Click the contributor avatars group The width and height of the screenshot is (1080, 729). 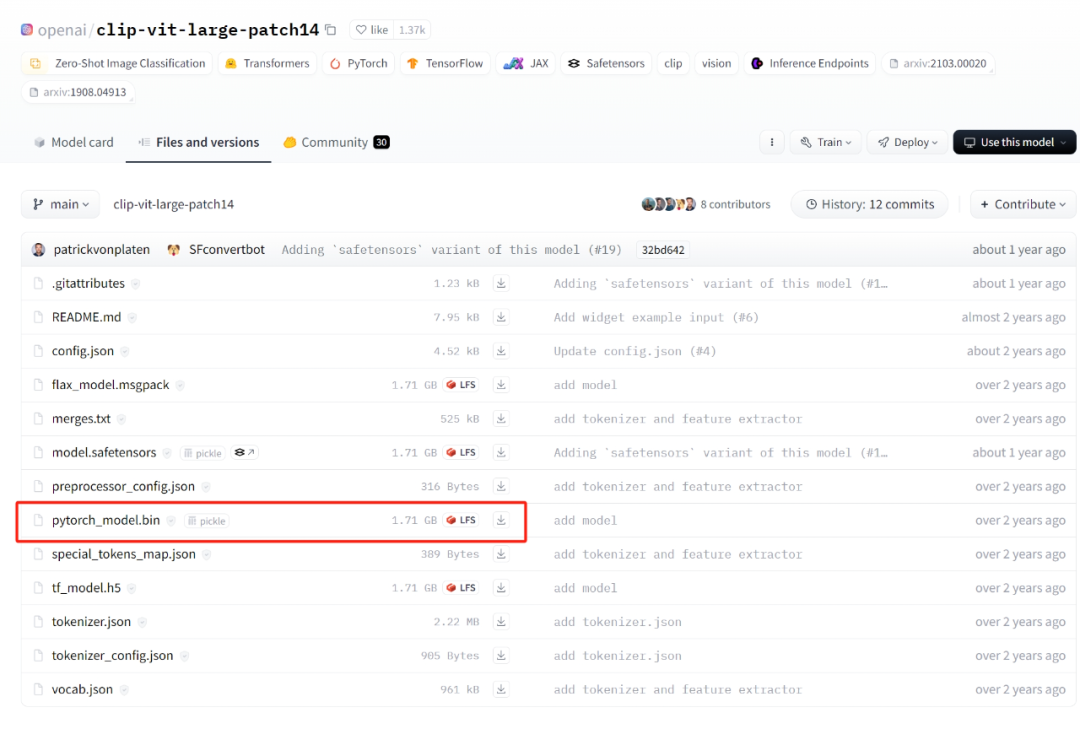point(668,204)
